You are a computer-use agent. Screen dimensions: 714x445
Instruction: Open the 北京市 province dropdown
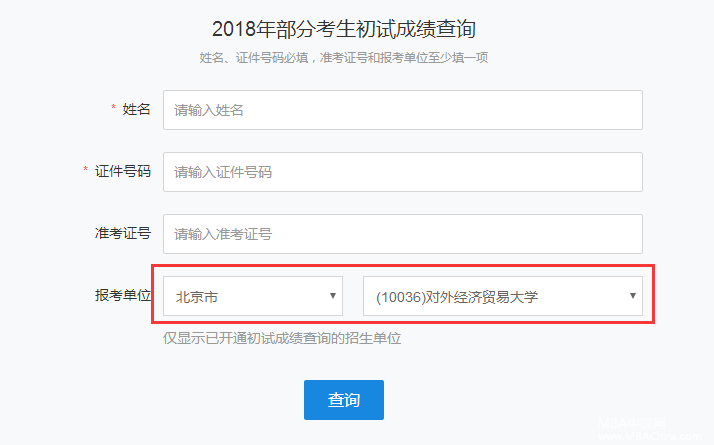pos(252,296)
